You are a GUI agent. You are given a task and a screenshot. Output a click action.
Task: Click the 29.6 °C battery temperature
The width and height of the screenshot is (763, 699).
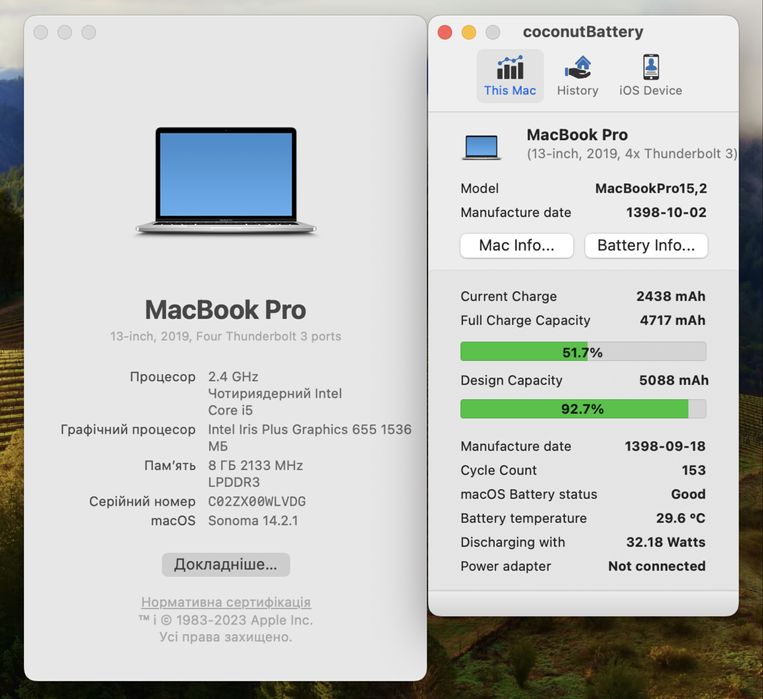point(681,518)
